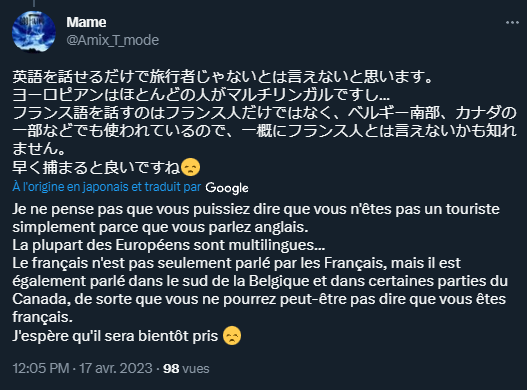Click line "simplement parce que vous parlez anglais"

click(x=160, y=227)
